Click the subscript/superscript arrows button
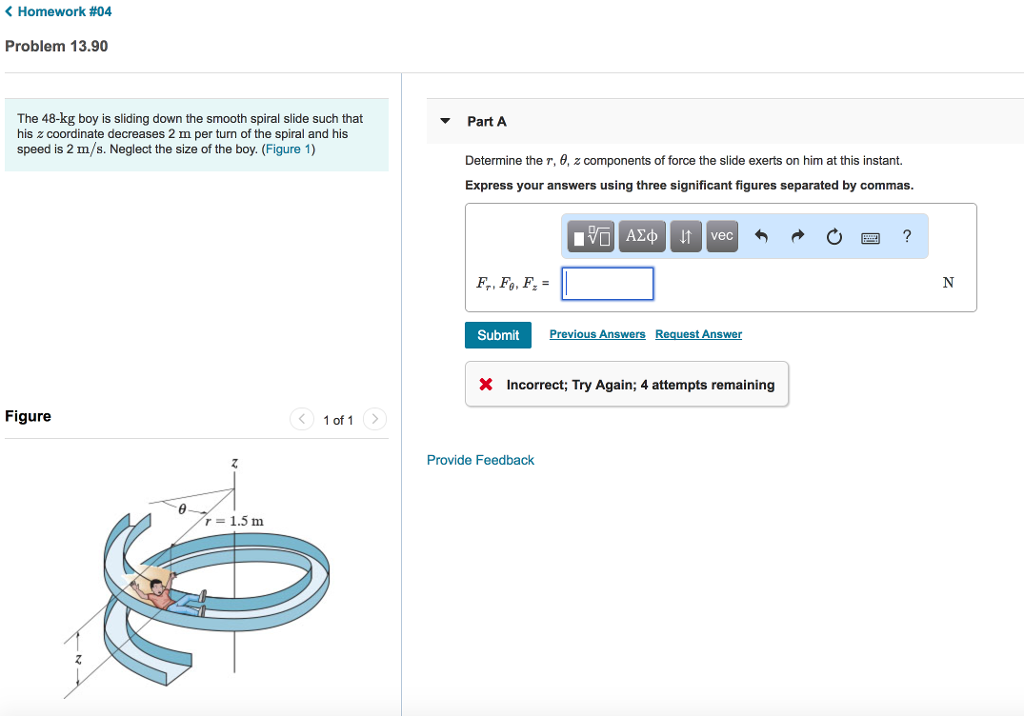 pos(685,236)
